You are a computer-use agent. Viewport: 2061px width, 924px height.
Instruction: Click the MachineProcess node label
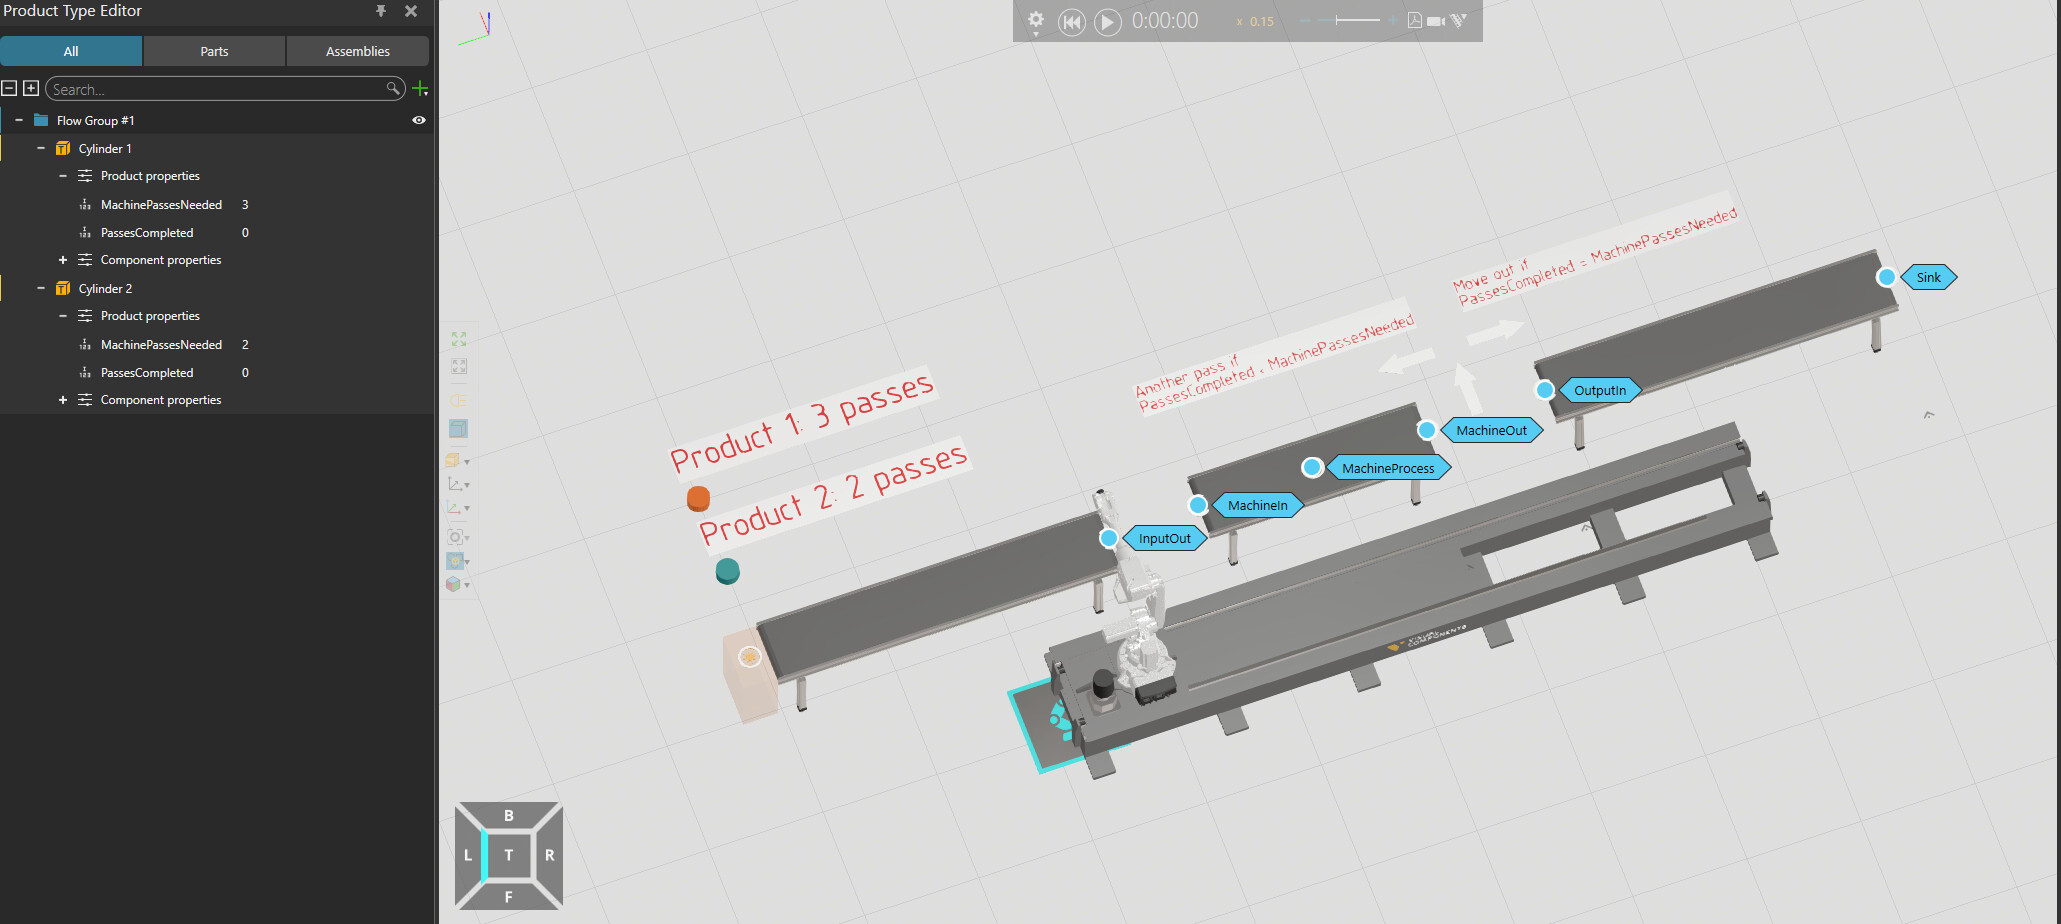pos(1387,468)
